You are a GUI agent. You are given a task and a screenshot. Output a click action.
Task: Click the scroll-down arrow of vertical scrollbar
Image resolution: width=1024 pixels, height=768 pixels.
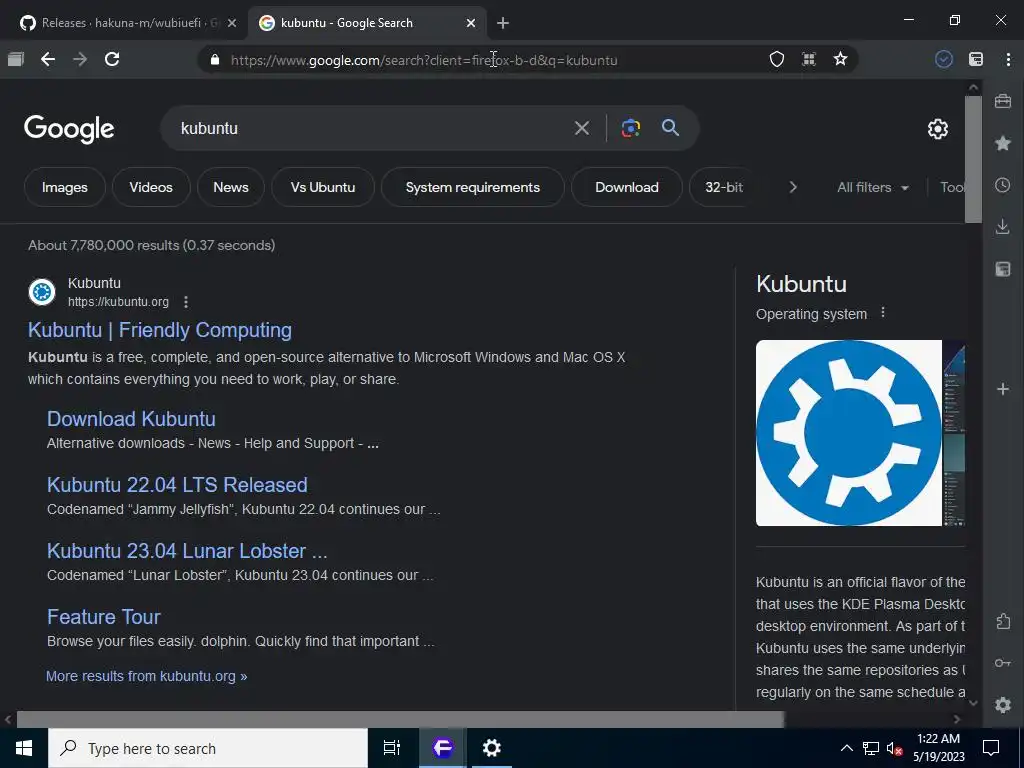coord(973,703)
